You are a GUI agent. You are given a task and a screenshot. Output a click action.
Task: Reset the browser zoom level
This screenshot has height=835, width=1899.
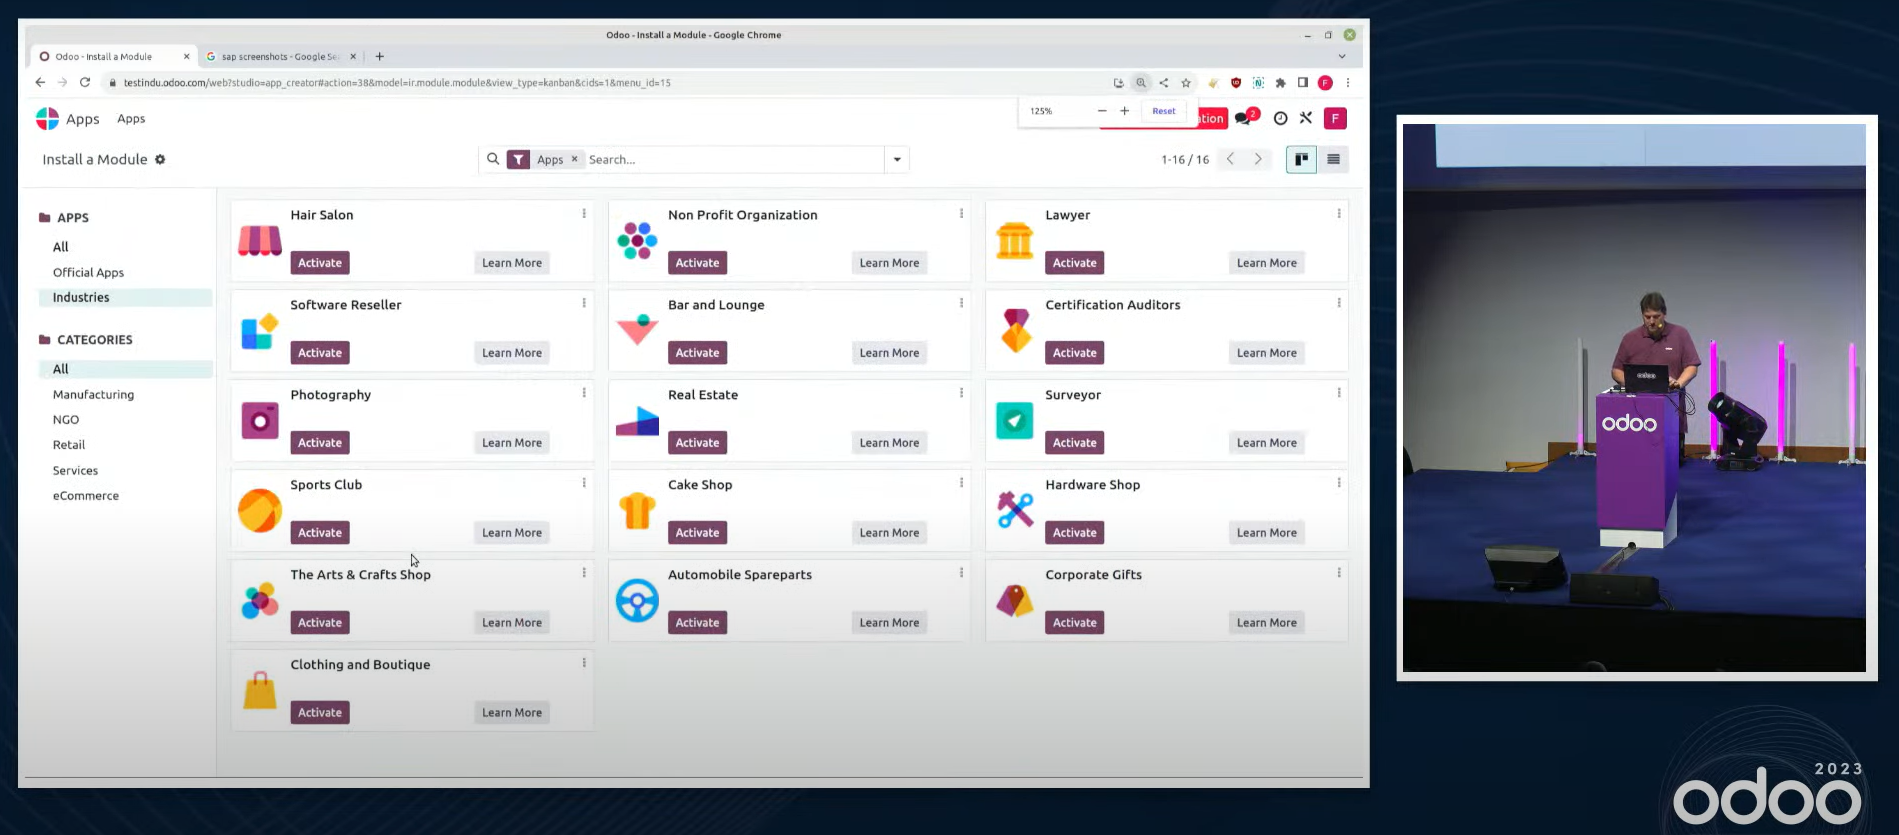[1164, 111]
